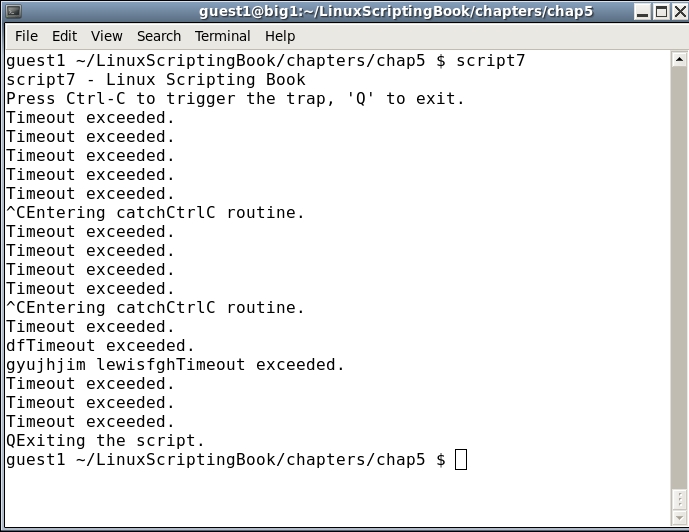Click the 'QExiting the script.' output line
The image size is (689, 532).
[105, 441]
